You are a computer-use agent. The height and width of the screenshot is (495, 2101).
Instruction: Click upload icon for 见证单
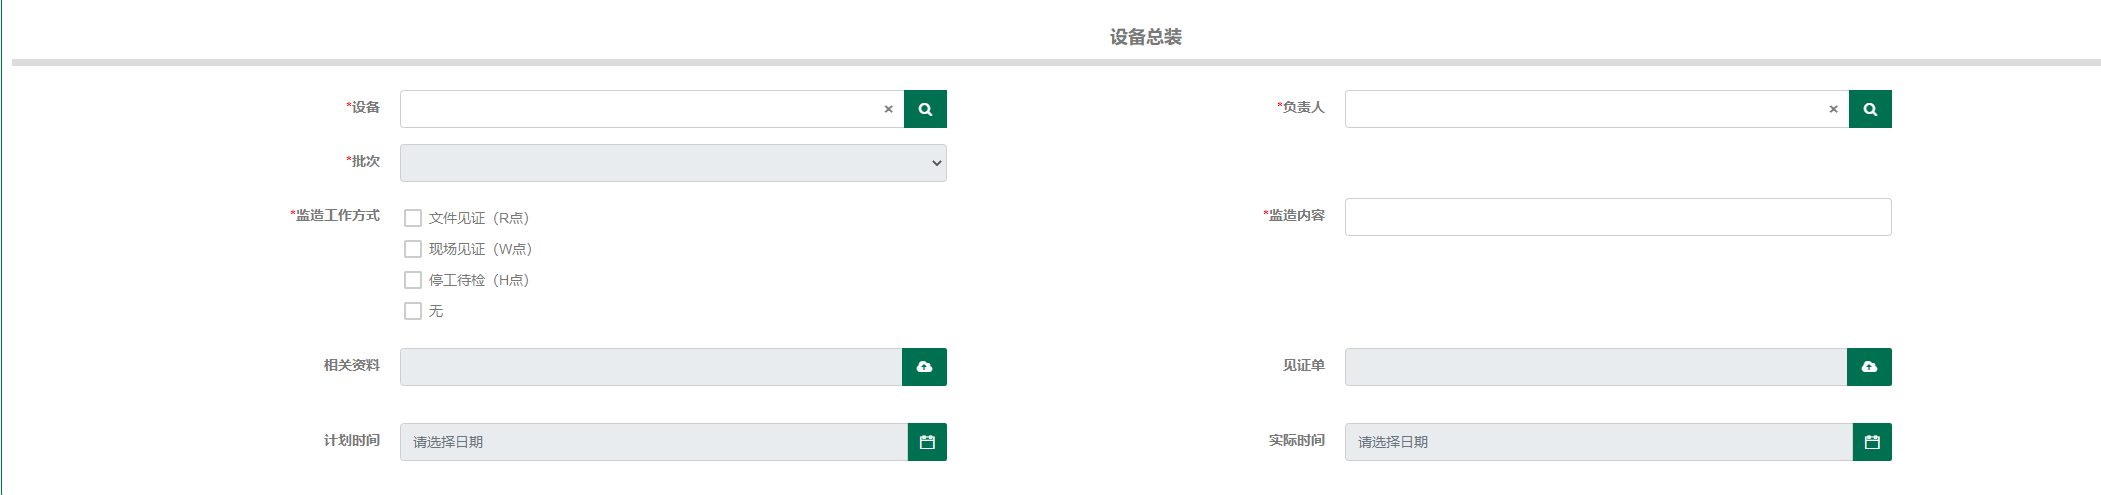click(1869, 367)
